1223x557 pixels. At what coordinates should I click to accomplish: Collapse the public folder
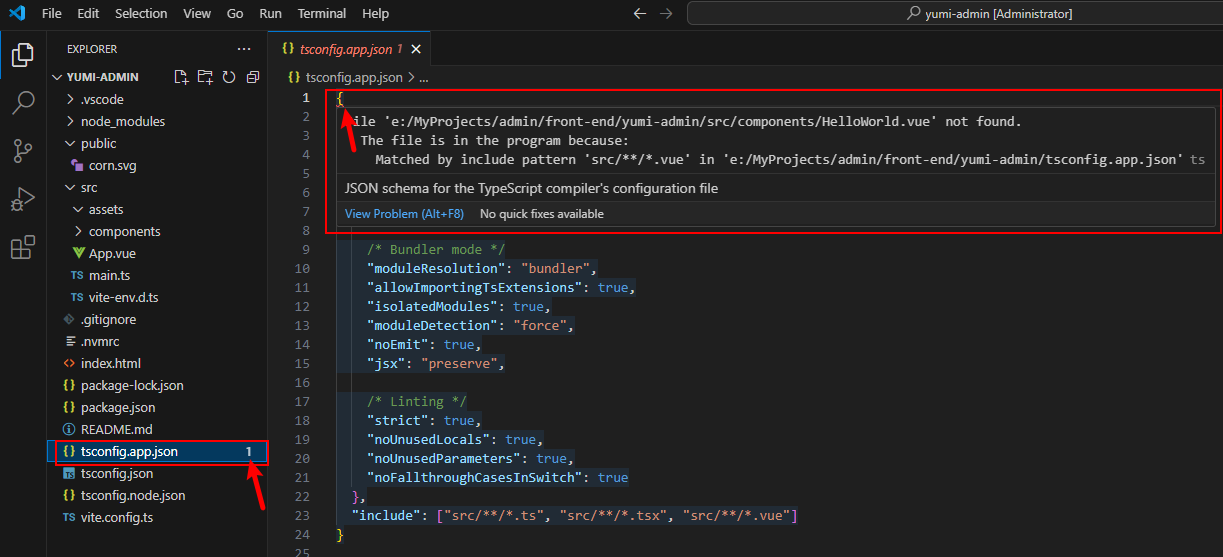[x=98, y=143]
